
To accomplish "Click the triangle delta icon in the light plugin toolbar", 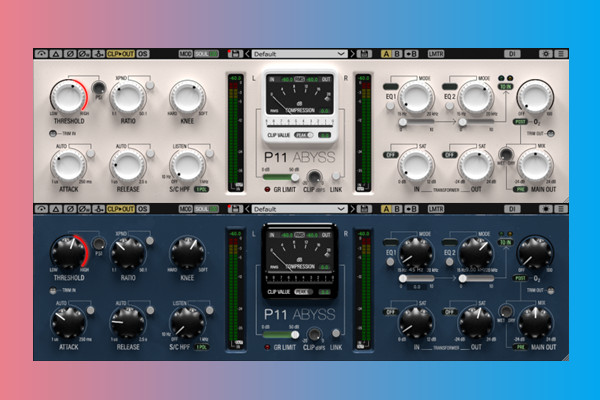I will click(55, 54).
